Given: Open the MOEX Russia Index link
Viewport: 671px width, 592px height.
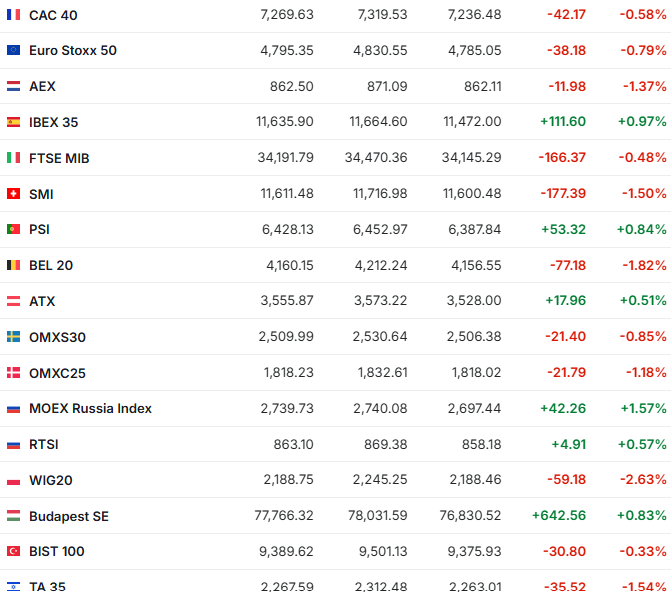Looking at the screenshot, I should click(x=90, y=408).
